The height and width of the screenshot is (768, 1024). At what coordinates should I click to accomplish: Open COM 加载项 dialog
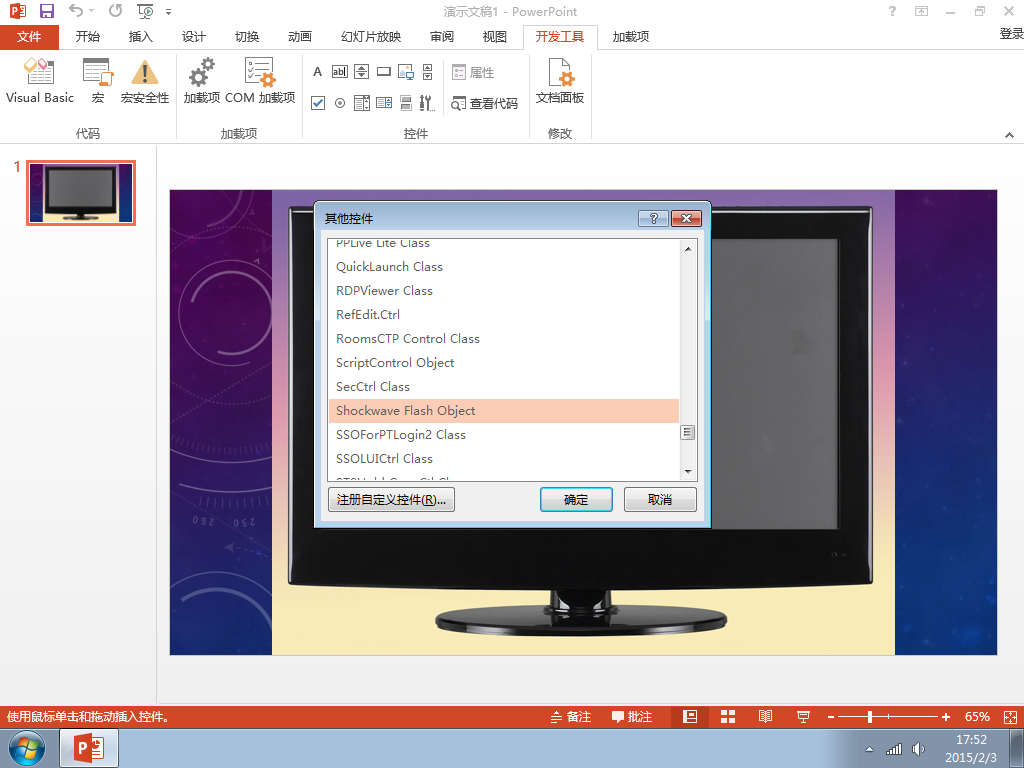coord(260,80)
